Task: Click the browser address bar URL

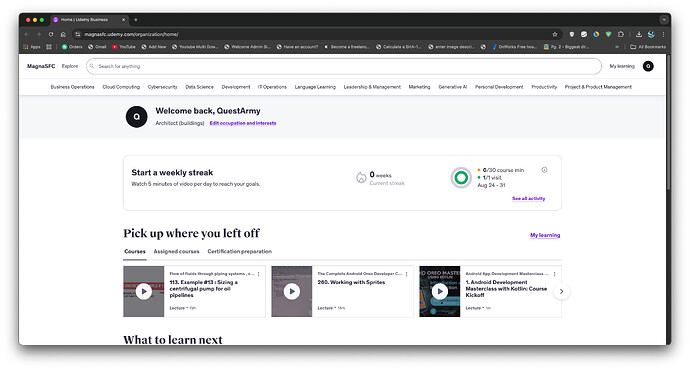Action: click(x=131, y=34)
